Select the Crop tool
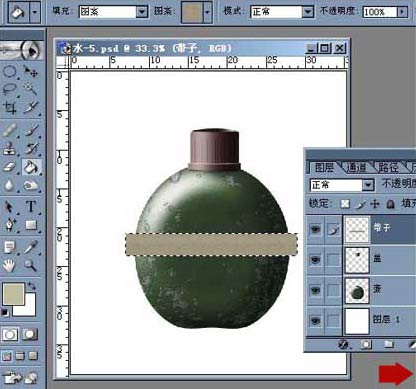The image size is (416, 389). (x=10, y=108)
